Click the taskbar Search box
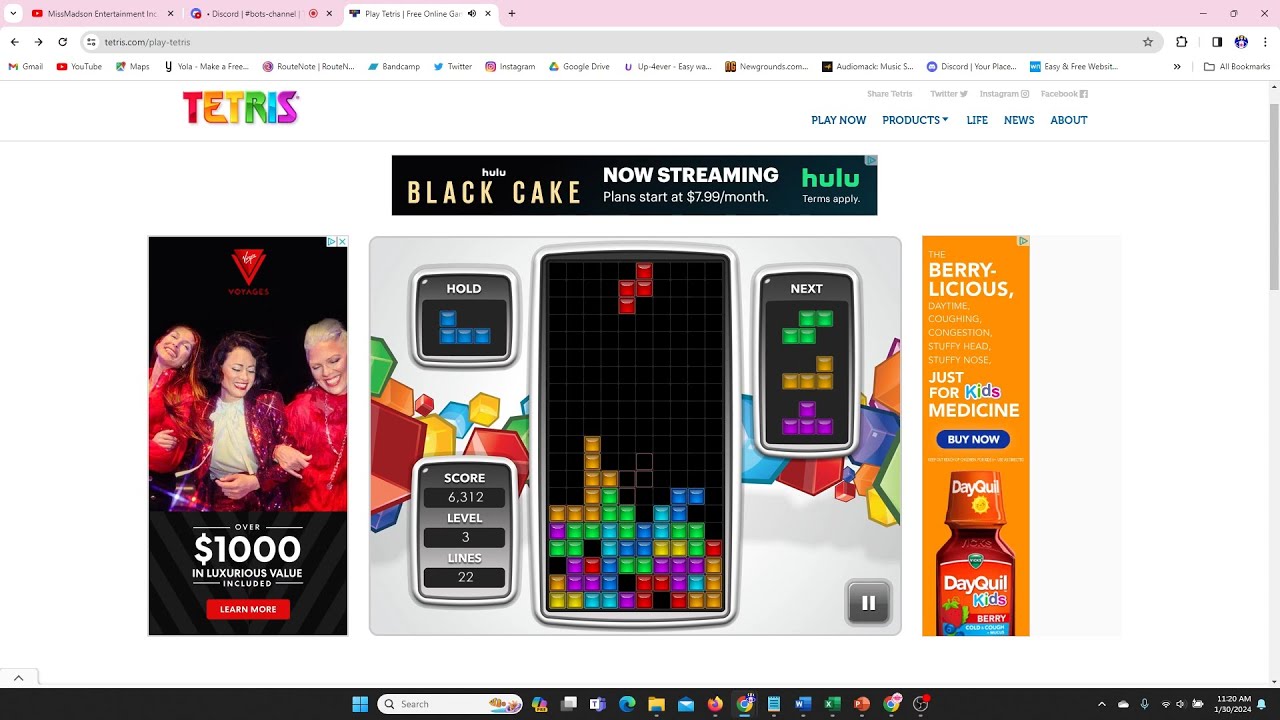Viewport: 1280px width, 720px height. click(x=450, y=704)
